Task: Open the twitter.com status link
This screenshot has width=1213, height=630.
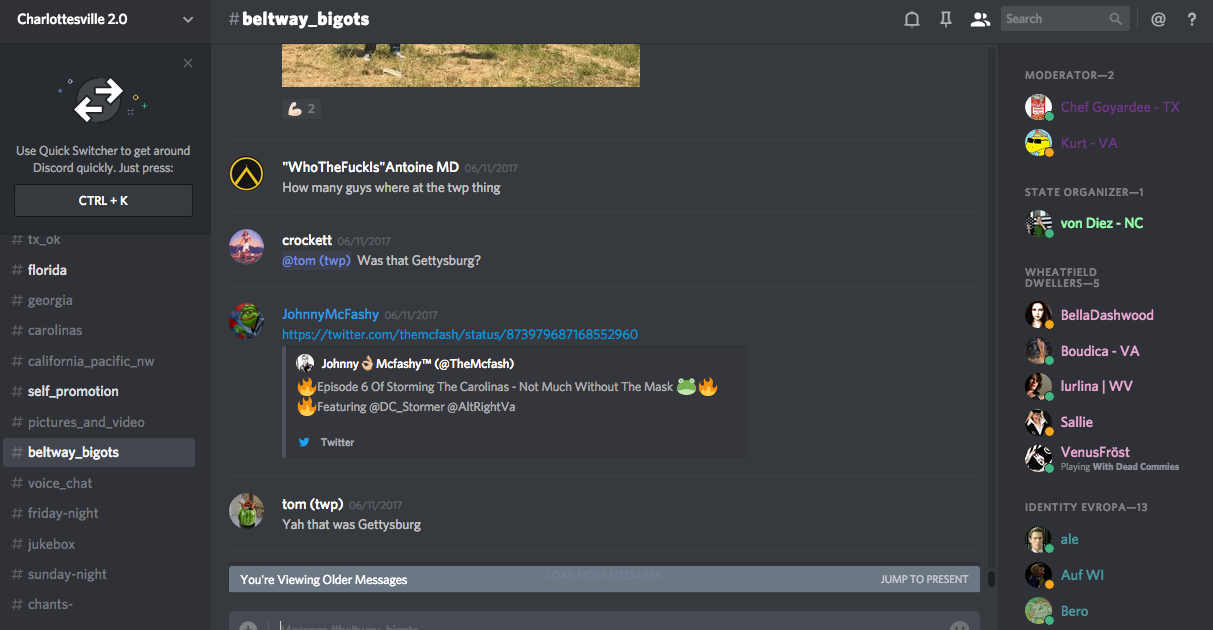Action: pos(460,335)
